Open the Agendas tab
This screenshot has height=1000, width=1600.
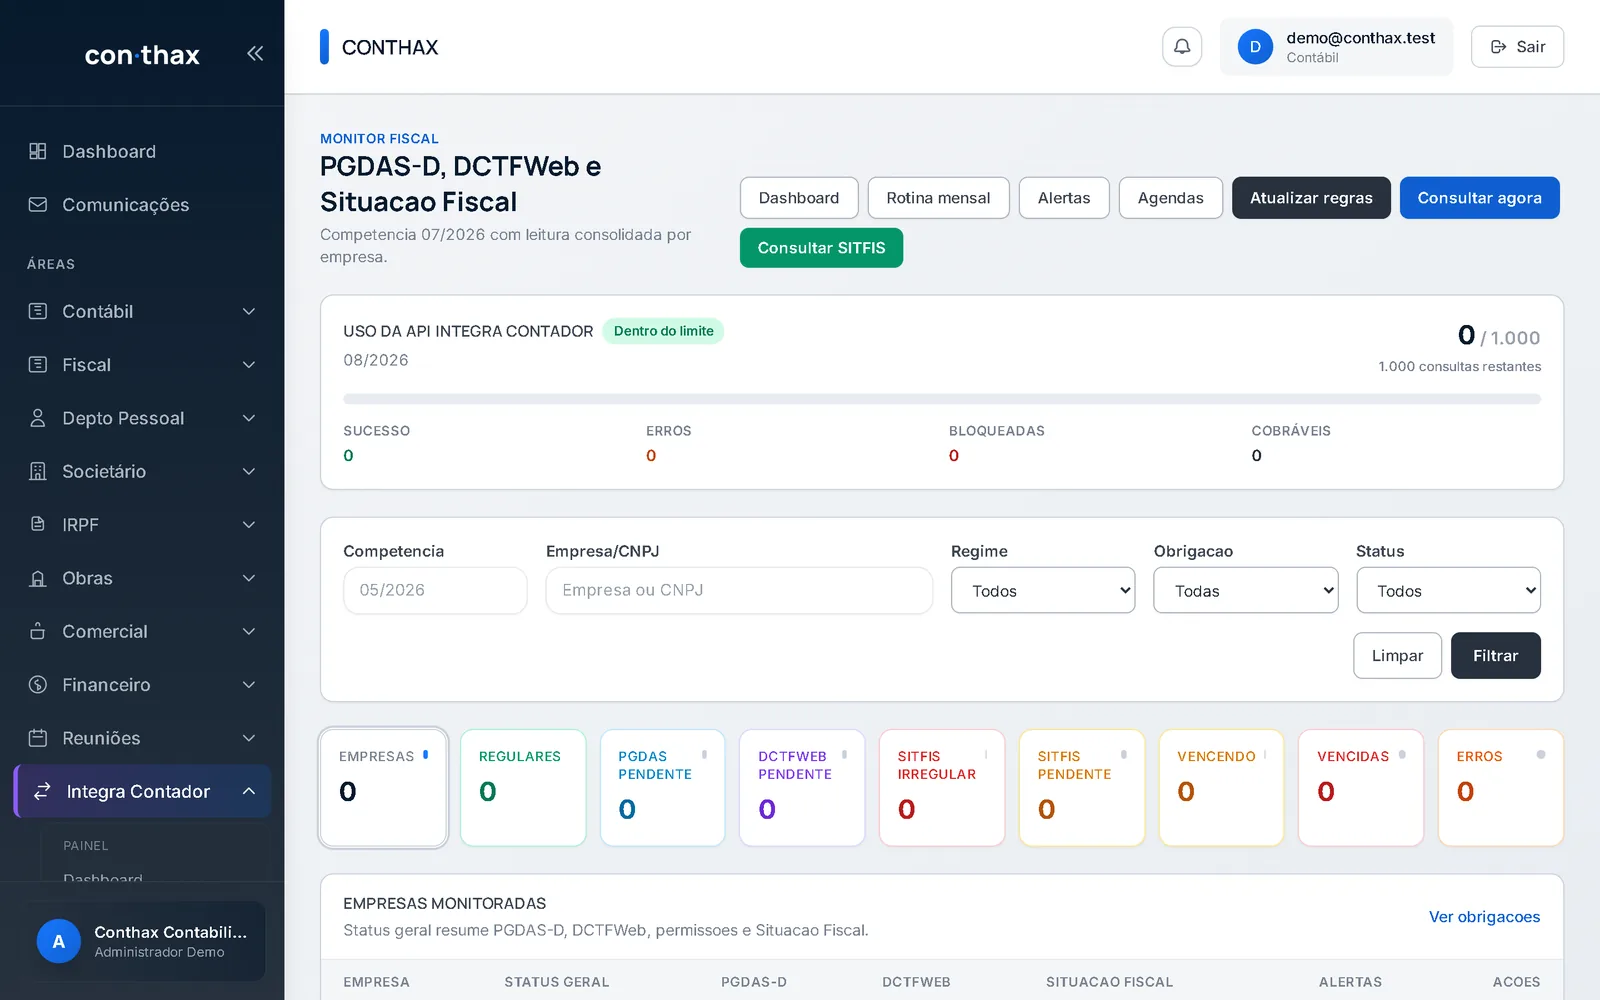point(1170,198)
